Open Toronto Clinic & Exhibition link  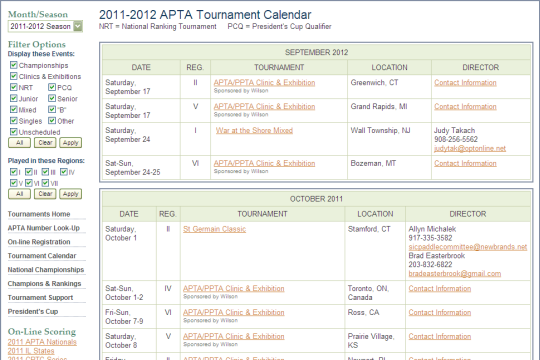[x=233, y=288]
